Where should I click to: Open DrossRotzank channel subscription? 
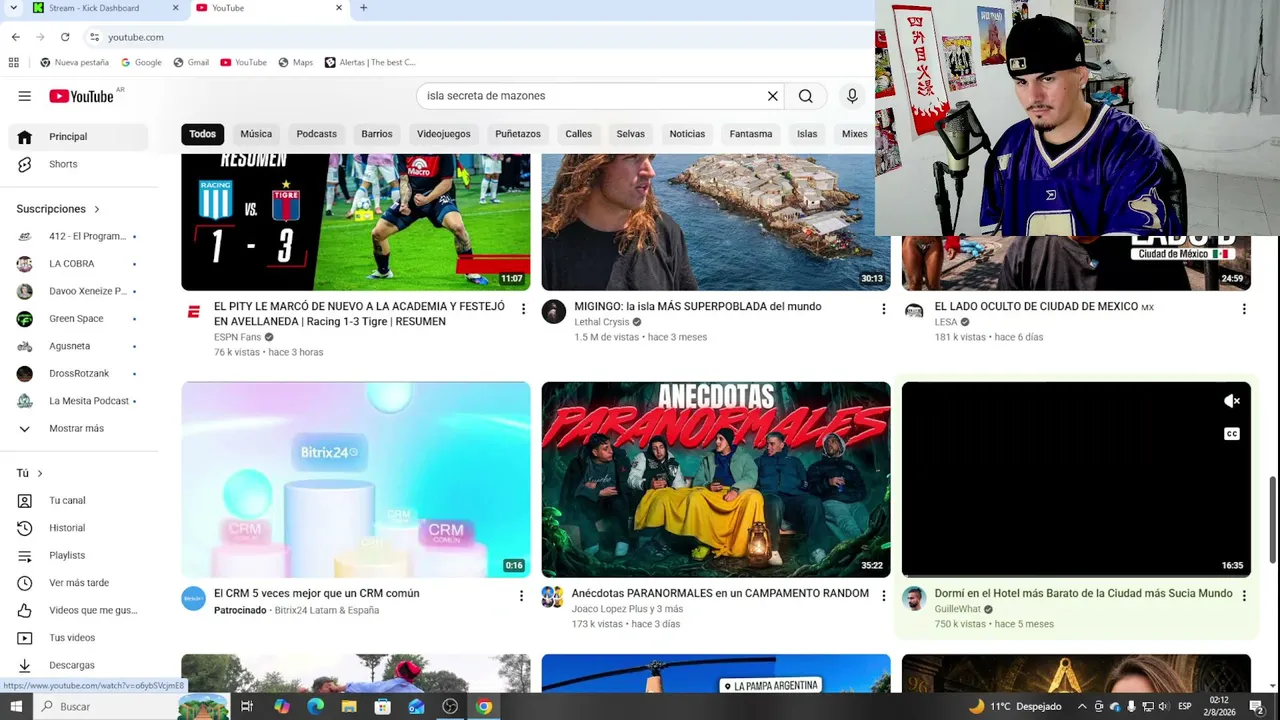(x=79, y=373)
